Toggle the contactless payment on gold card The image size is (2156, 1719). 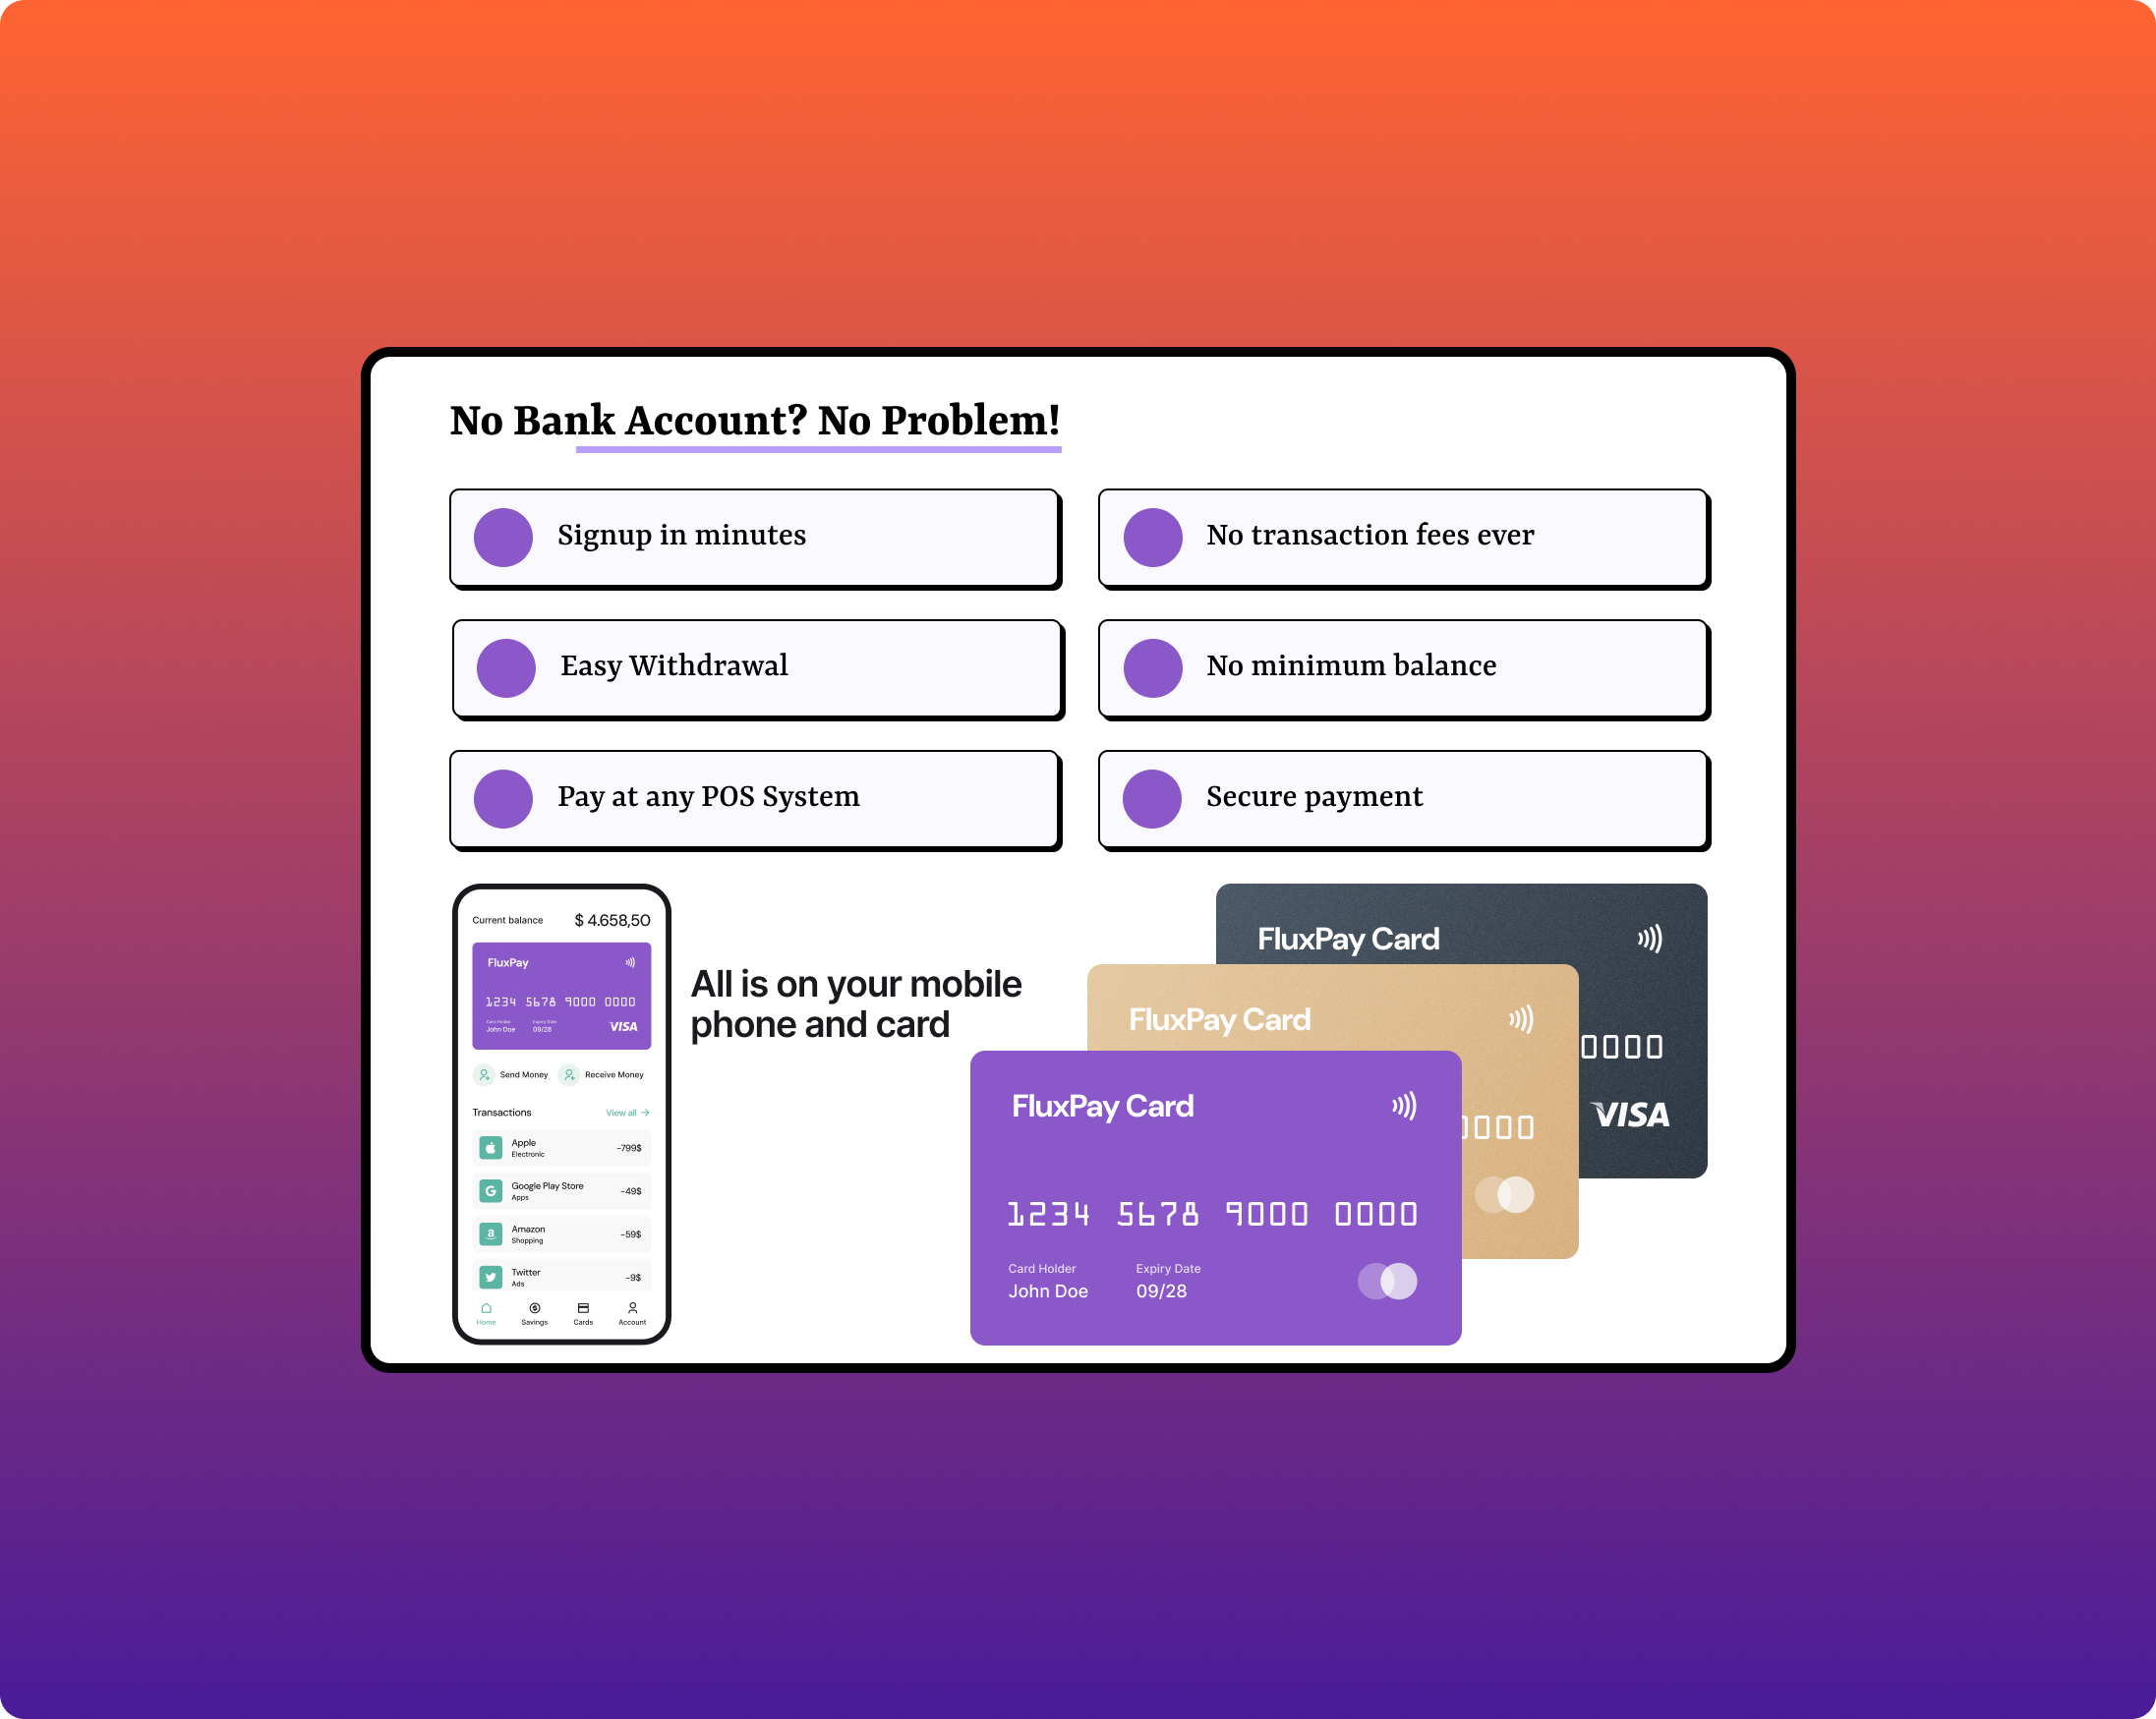point(1516,1021)
